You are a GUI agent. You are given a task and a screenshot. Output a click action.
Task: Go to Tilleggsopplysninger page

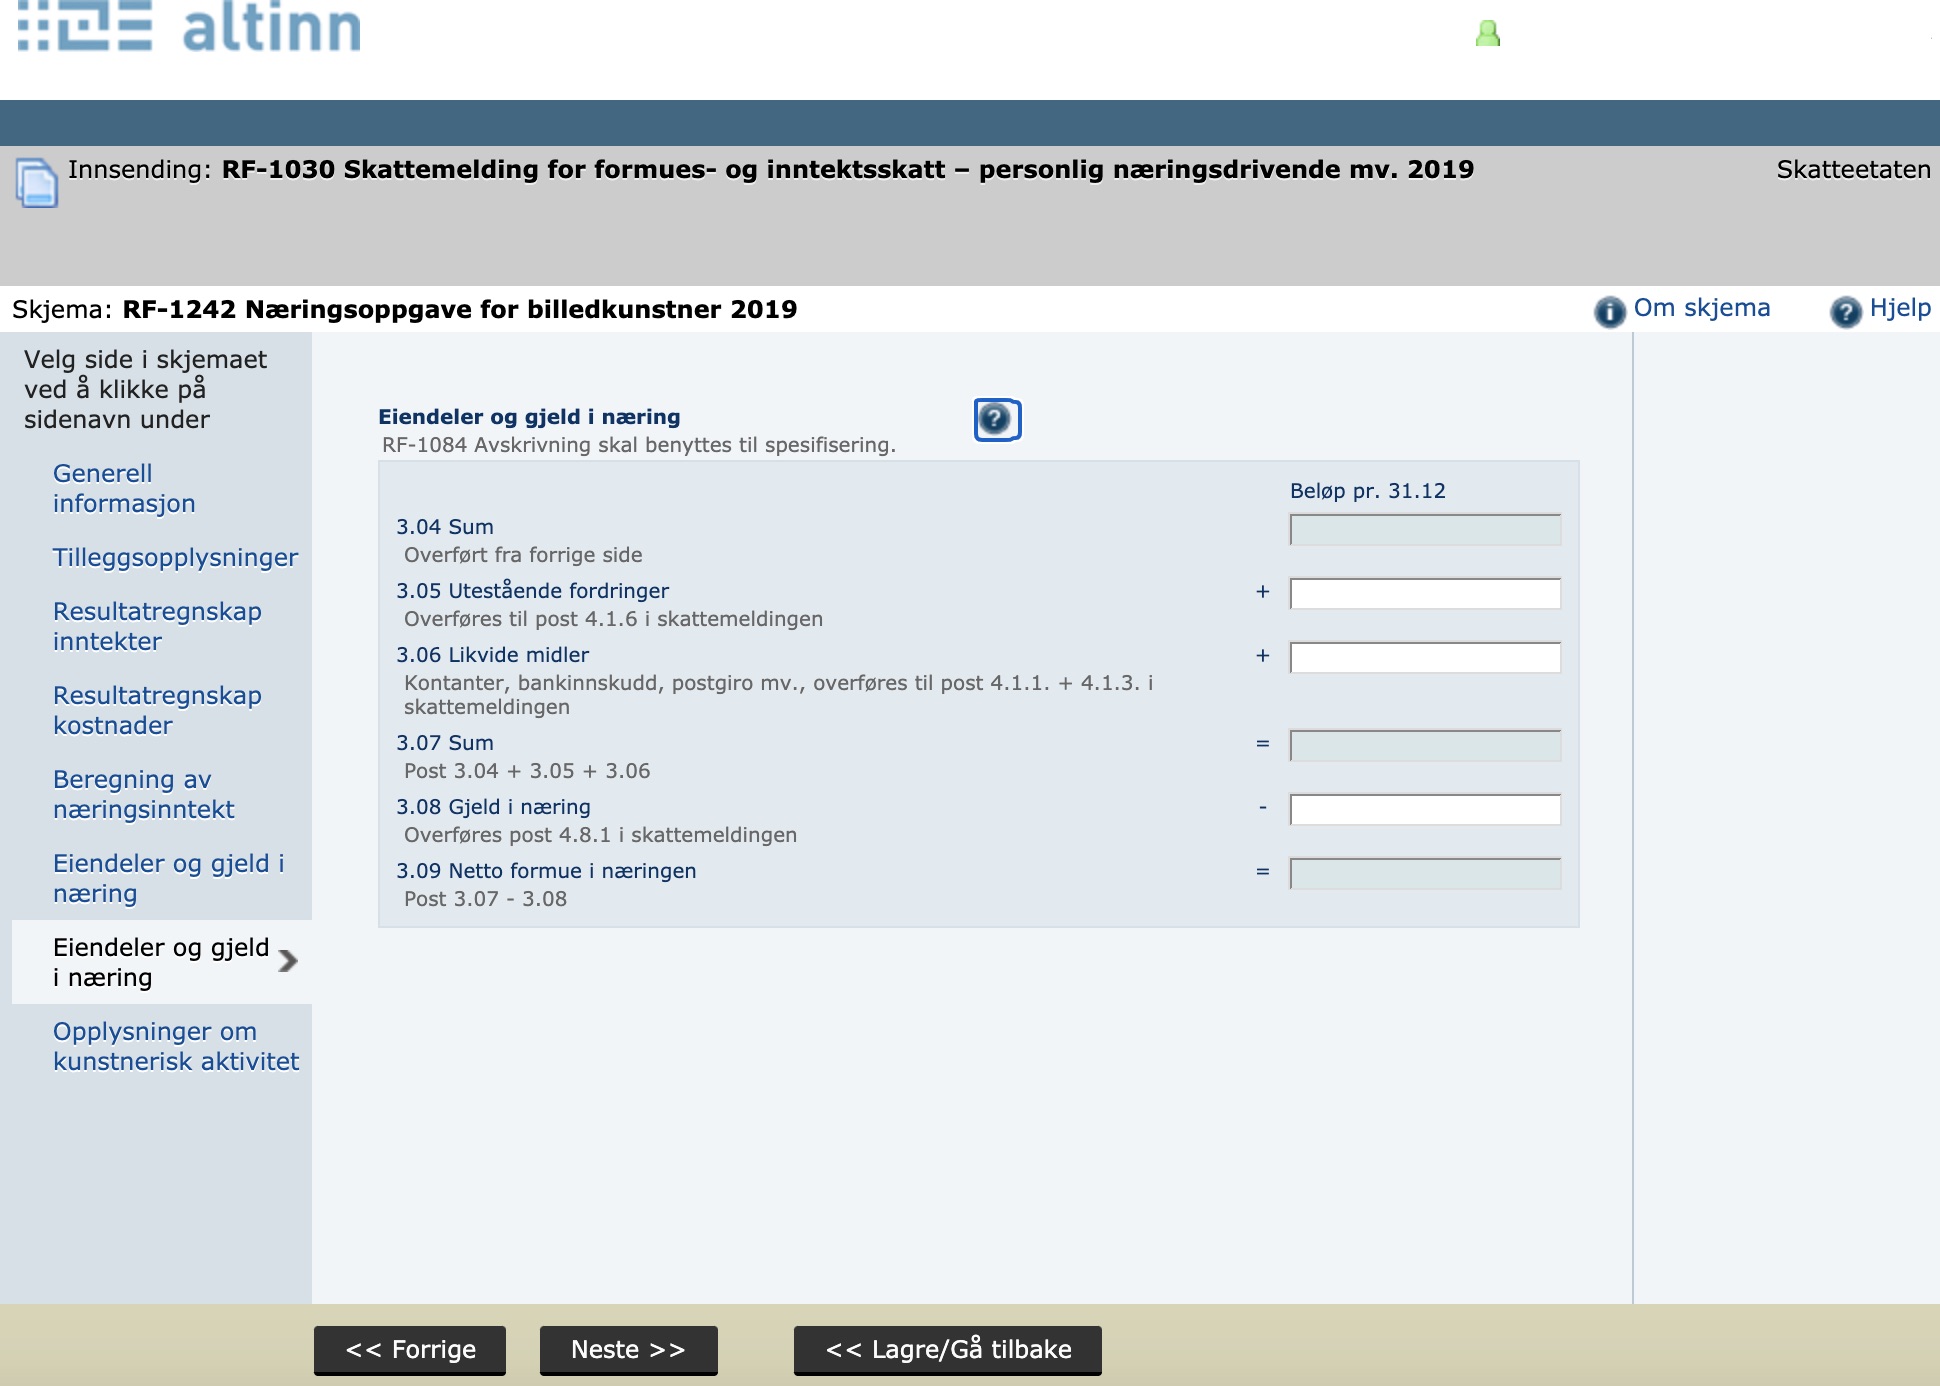(x=175, y=557)
